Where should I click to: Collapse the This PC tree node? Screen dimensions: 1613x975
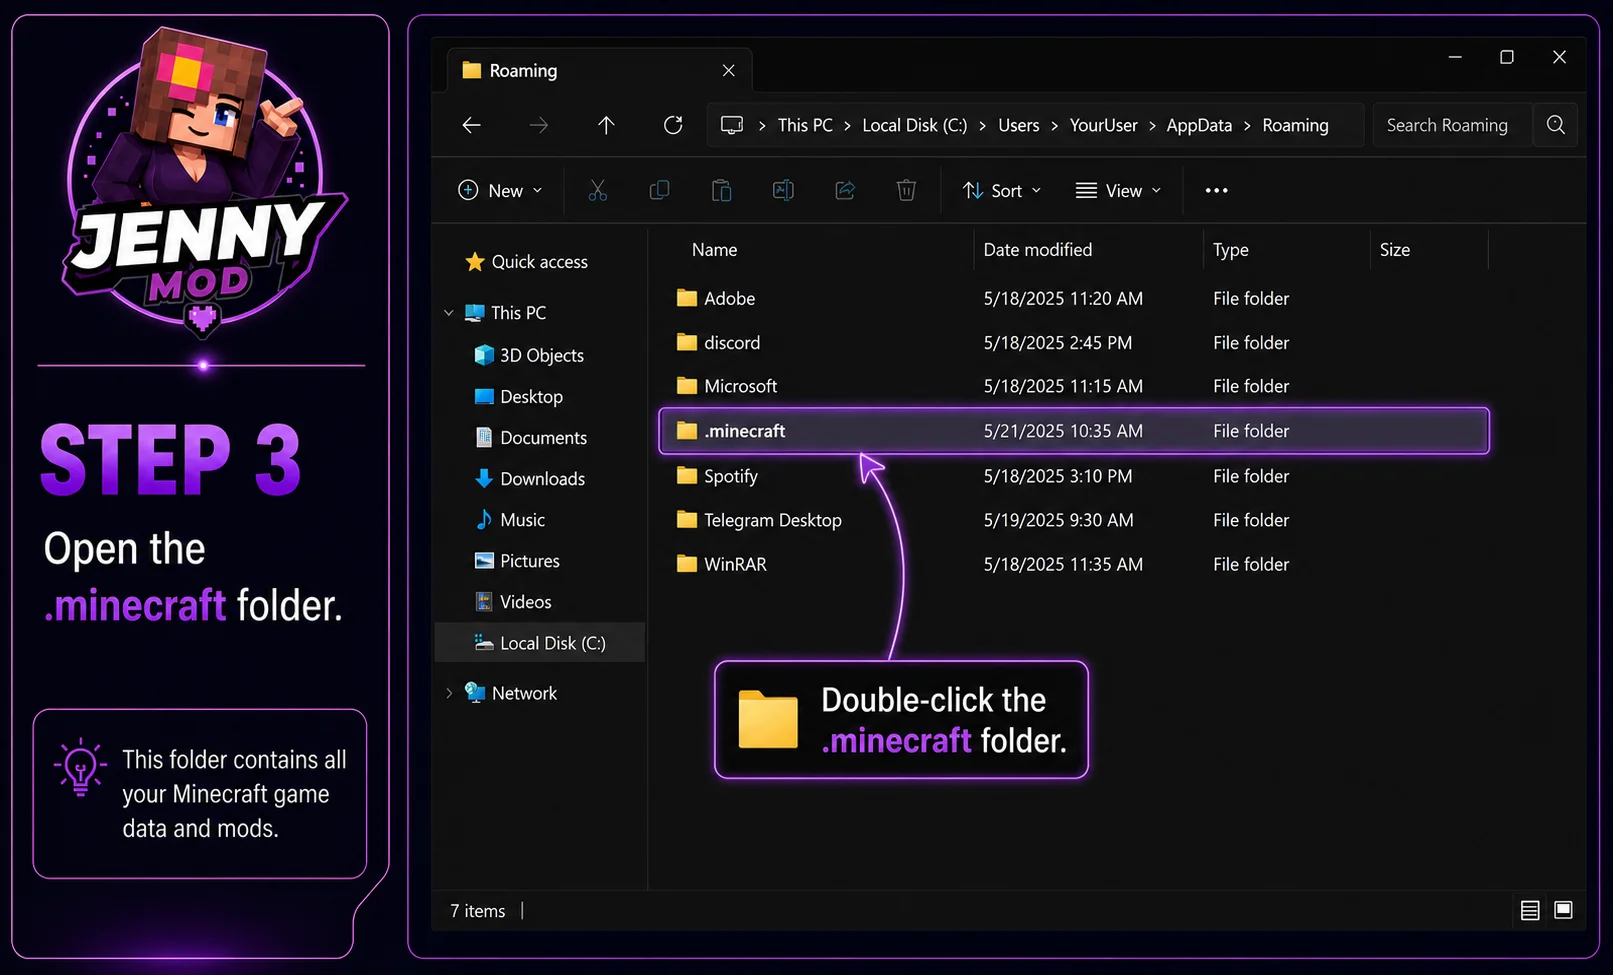[449, 313]
